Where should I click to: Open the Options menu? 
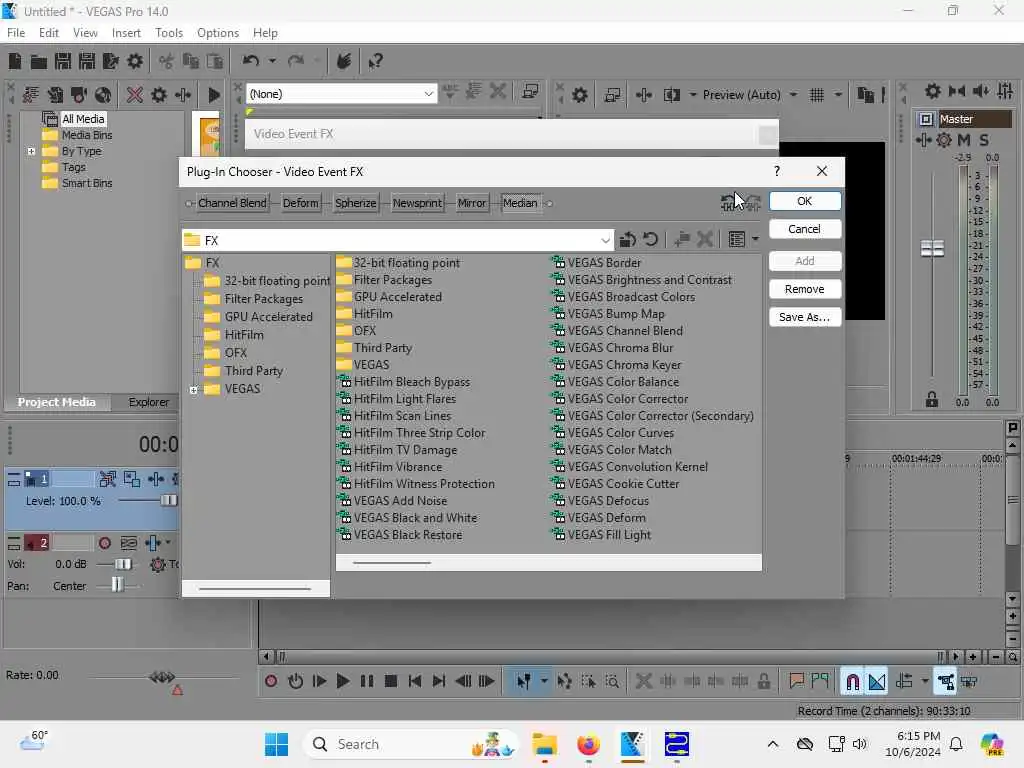[x=217, y=33]
